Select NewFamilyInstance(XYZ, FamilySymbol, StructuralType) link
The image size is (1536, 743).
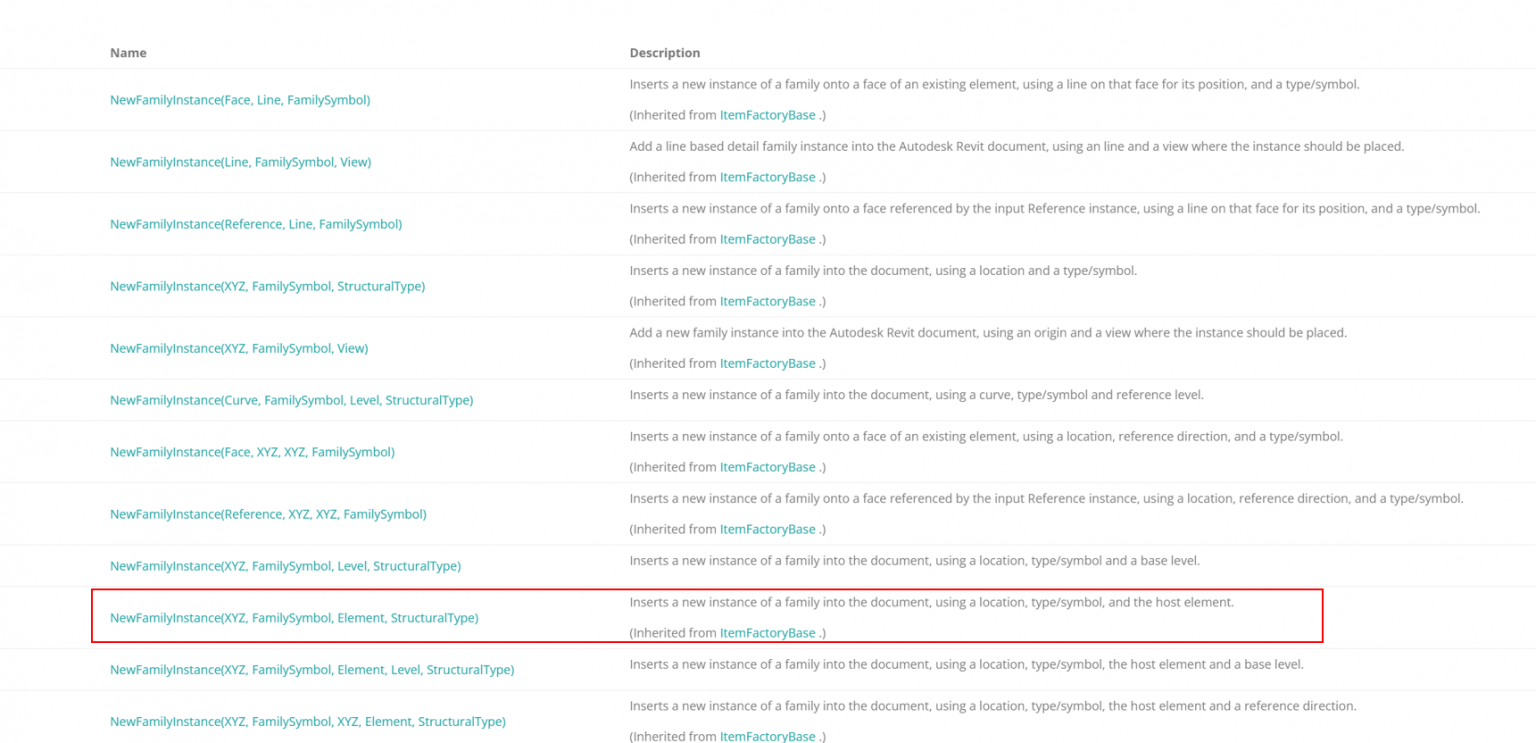267,286
